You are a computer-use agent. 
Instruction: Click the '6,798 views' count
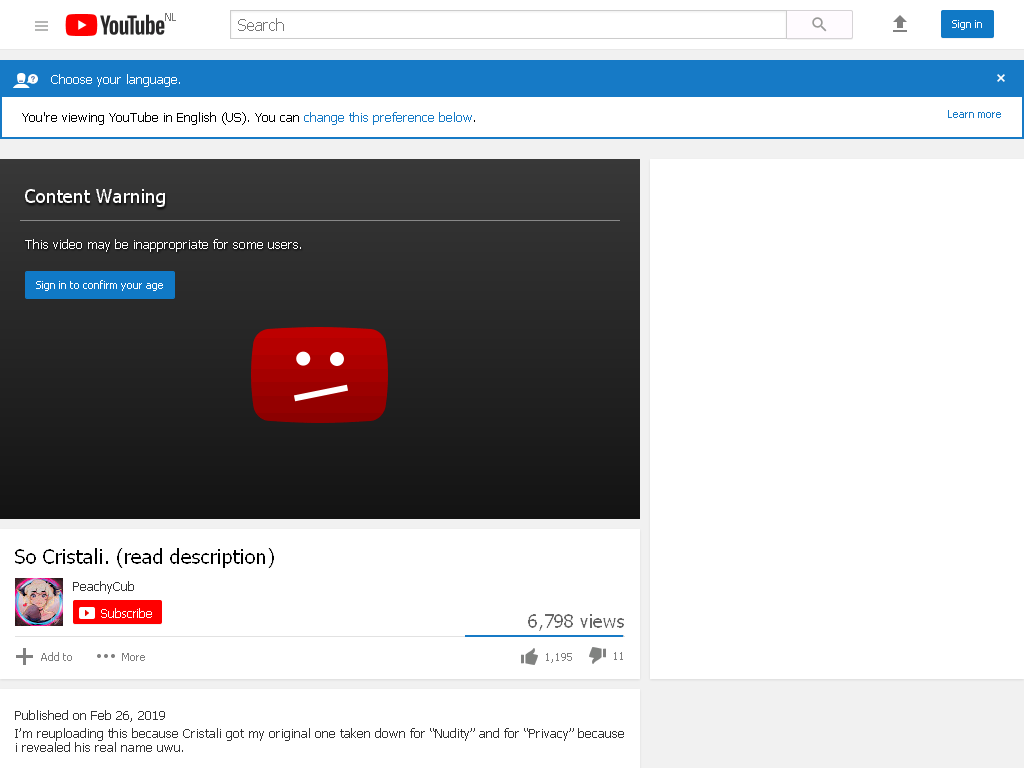pos(575,621)
